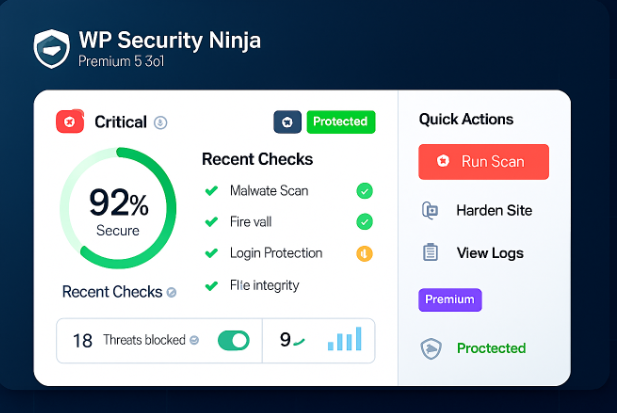Click the purple Premium badge
The width and height of the screenshot is (617, 413).
coord(450,300)
